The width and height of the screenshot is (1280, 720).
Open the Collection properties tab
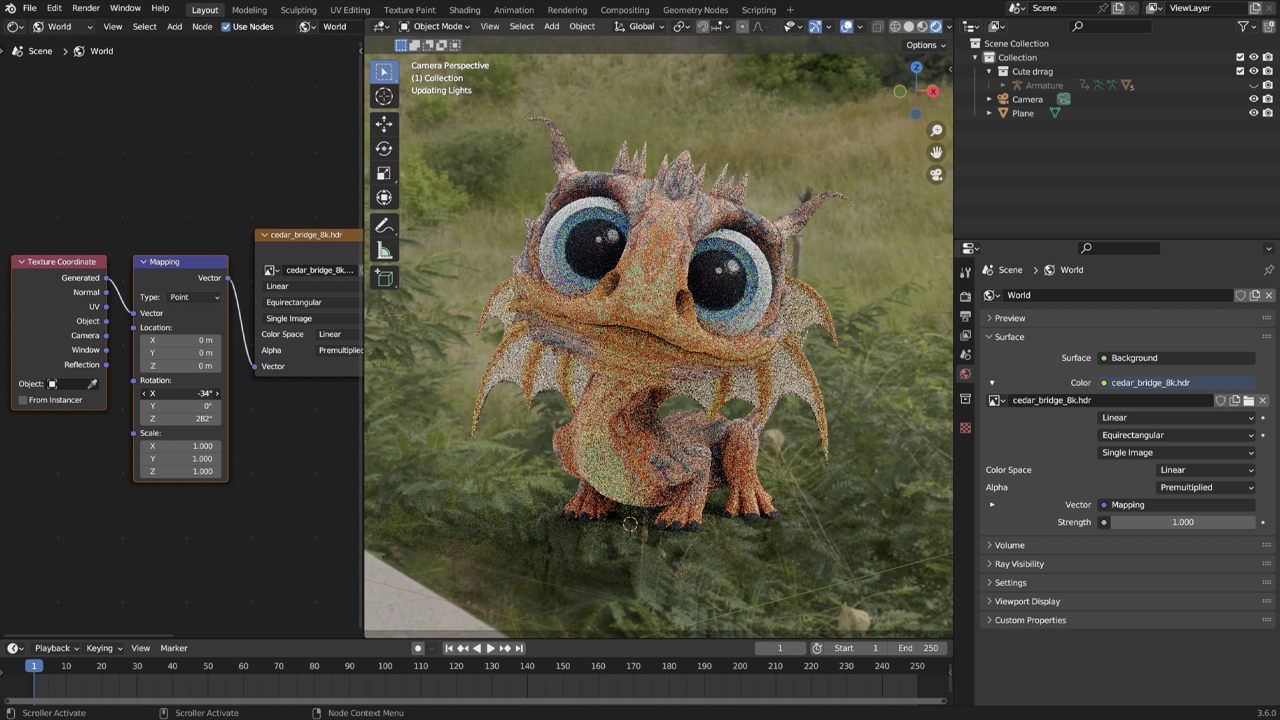(965, 399)
